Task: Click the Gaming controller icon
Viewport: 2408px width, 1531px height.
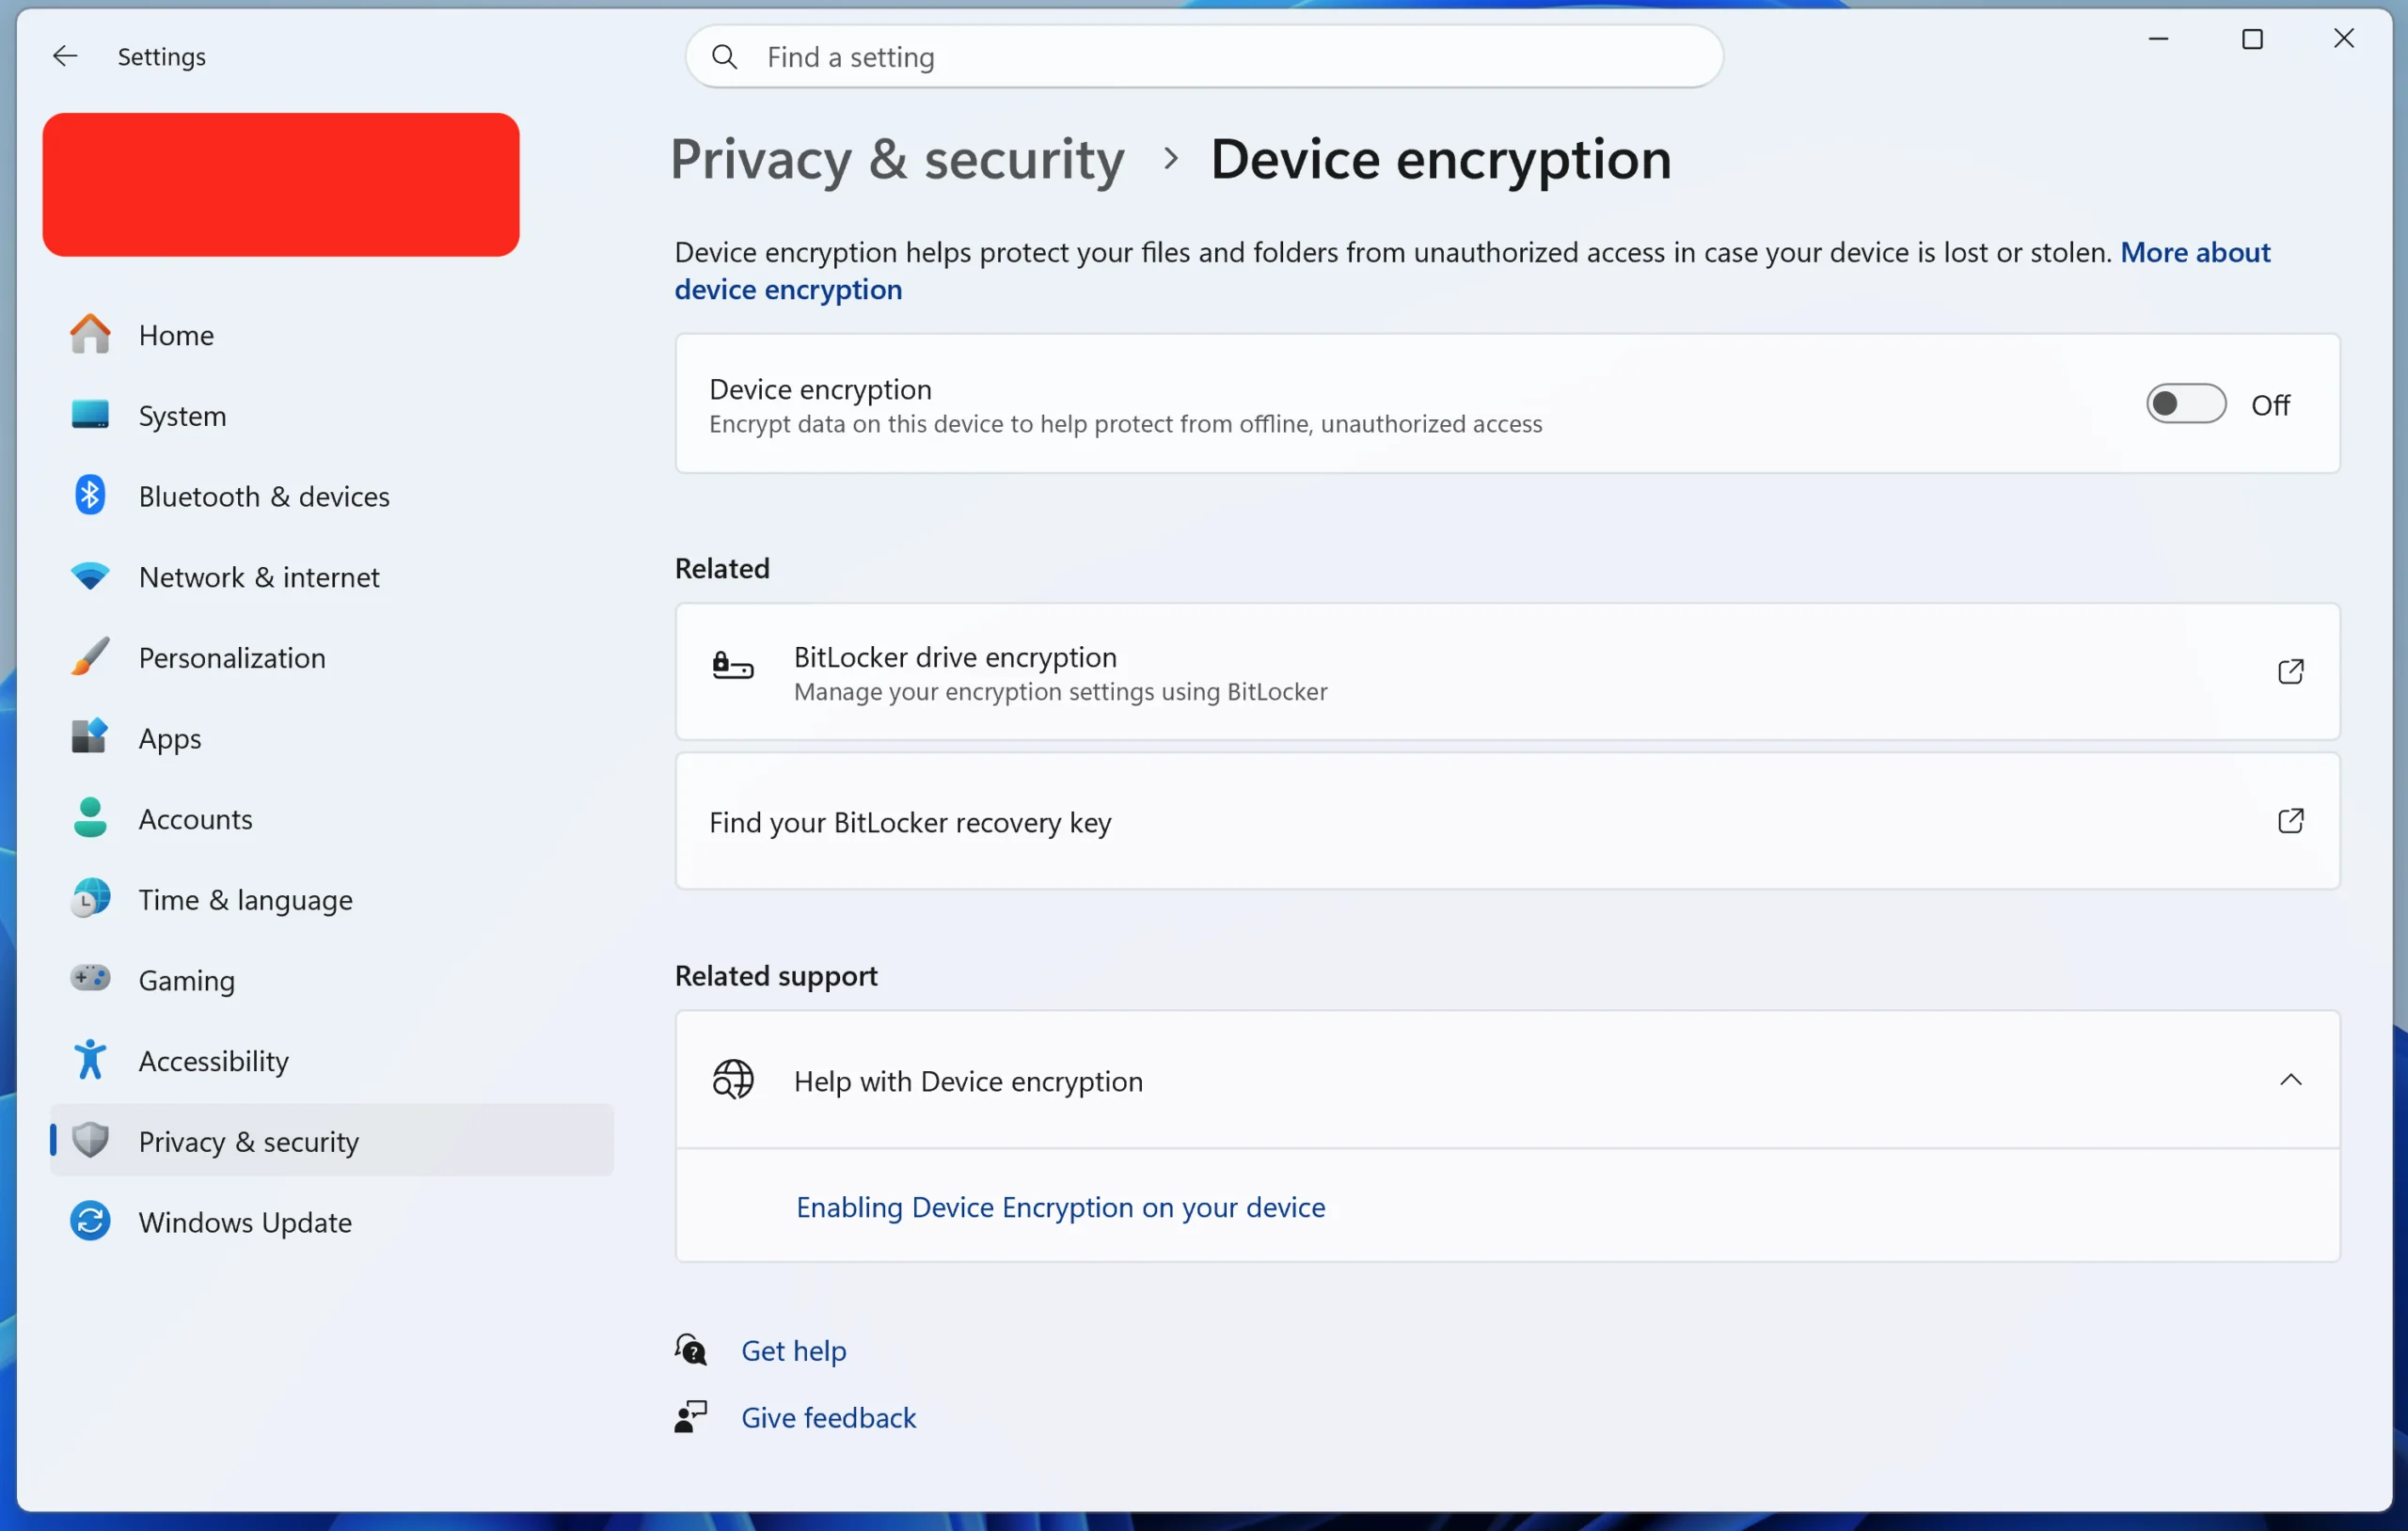Action: pos(90,978)
